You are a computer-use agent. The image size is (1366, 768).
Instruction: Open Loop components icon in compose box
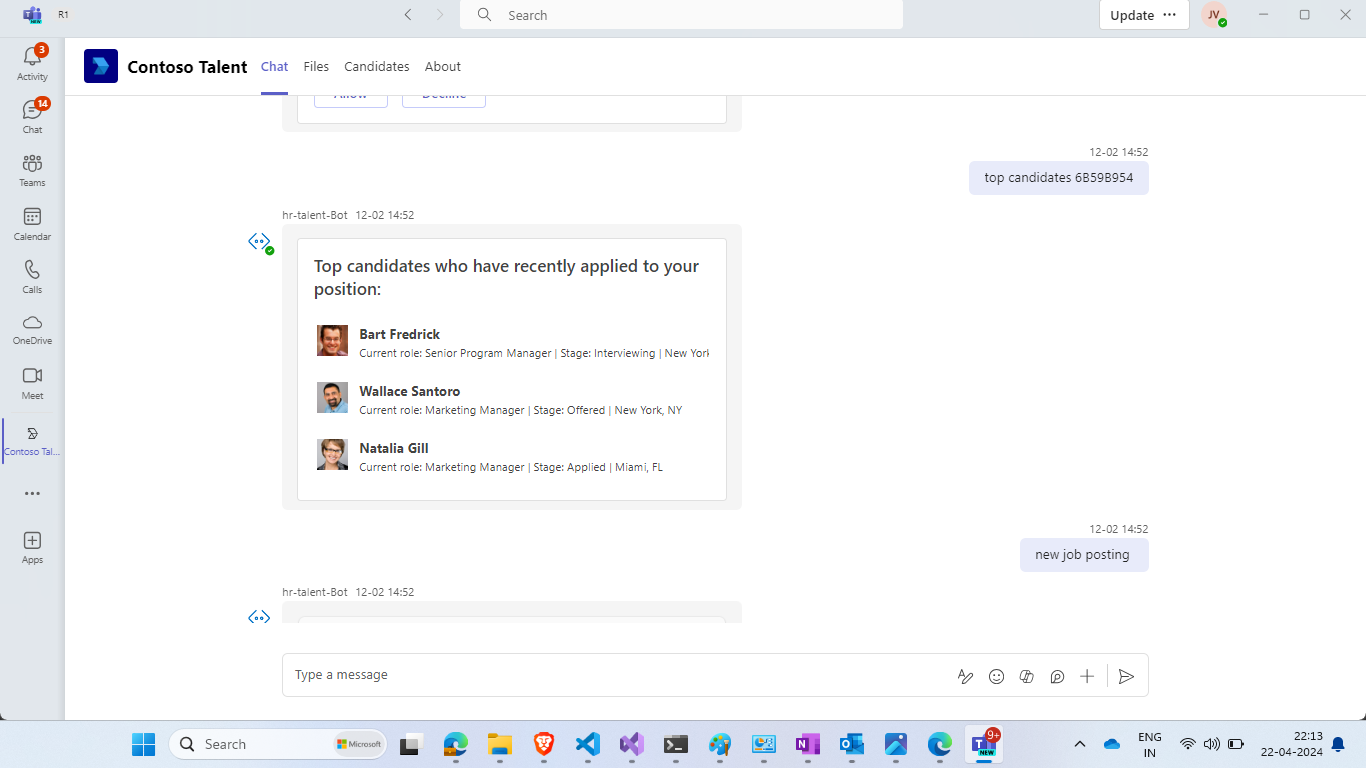point(1057,676)
